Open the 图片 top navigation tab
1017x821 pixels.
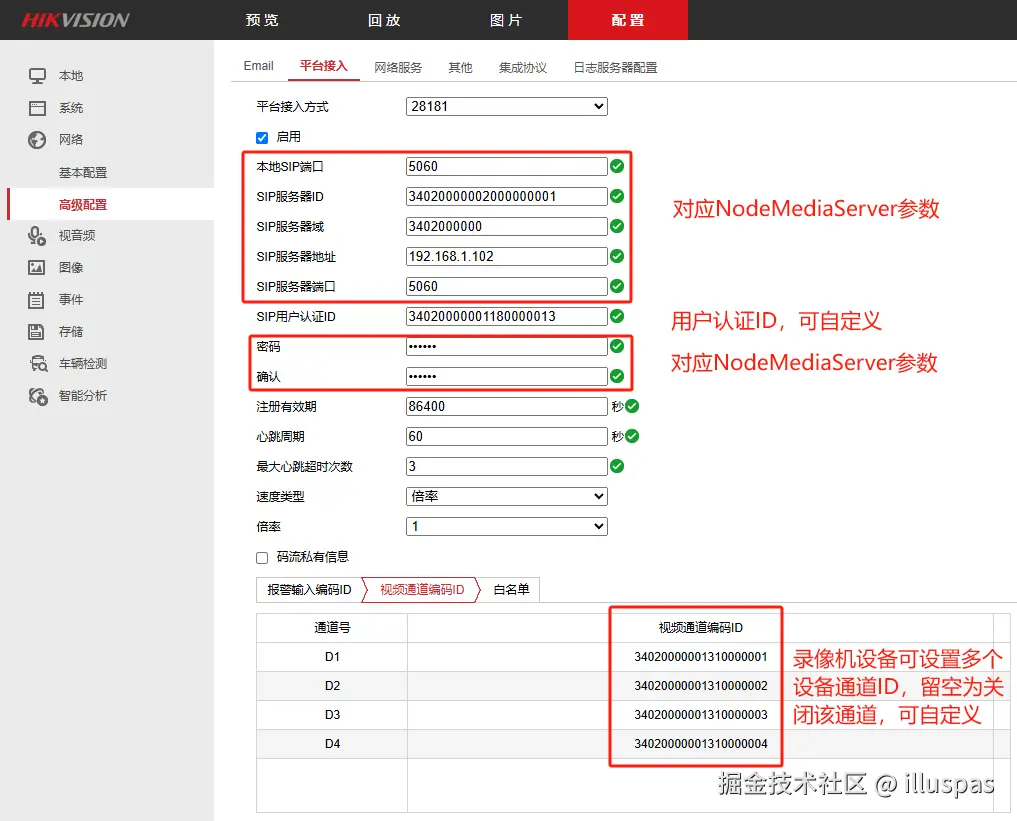click(x=506, y=20)
